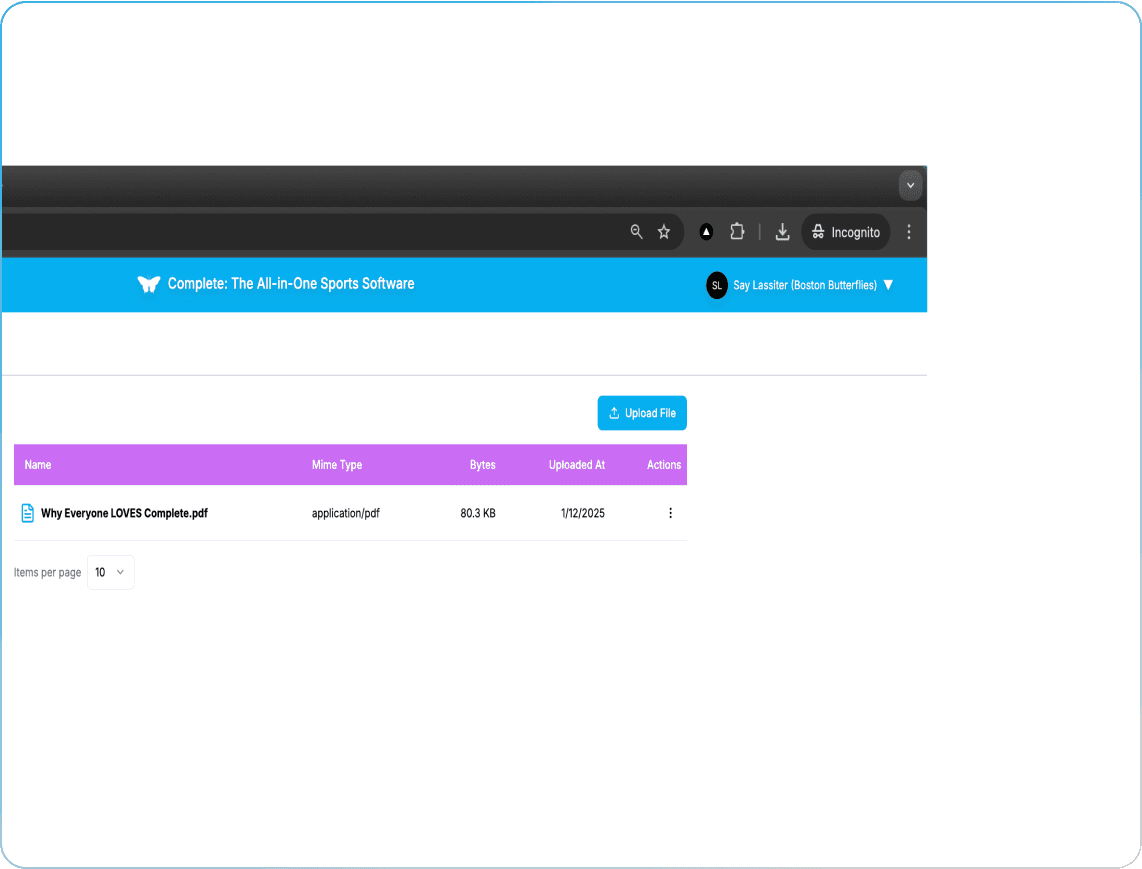Open the browser downloads icon
This screenshot has height=869, width=1142.
pyautogui.click(x=782, y=232)
